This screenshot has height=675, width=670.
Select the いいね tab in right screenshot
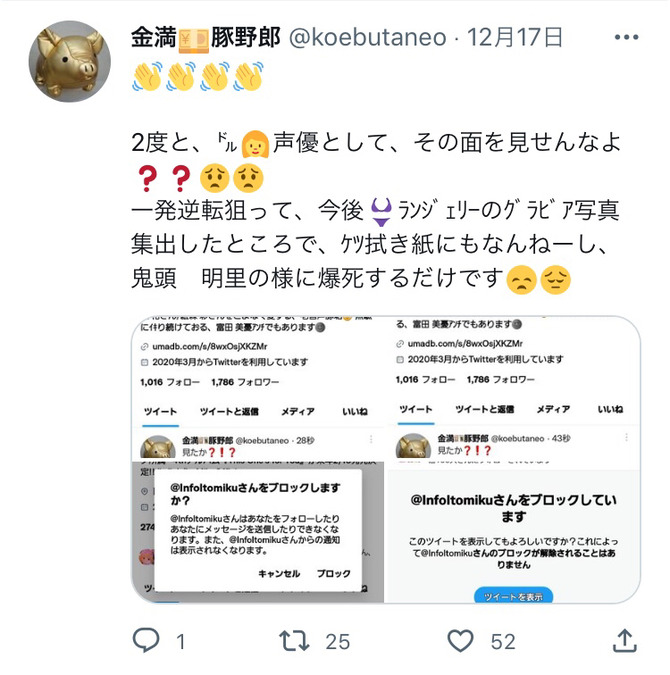(x=610, y=409)
